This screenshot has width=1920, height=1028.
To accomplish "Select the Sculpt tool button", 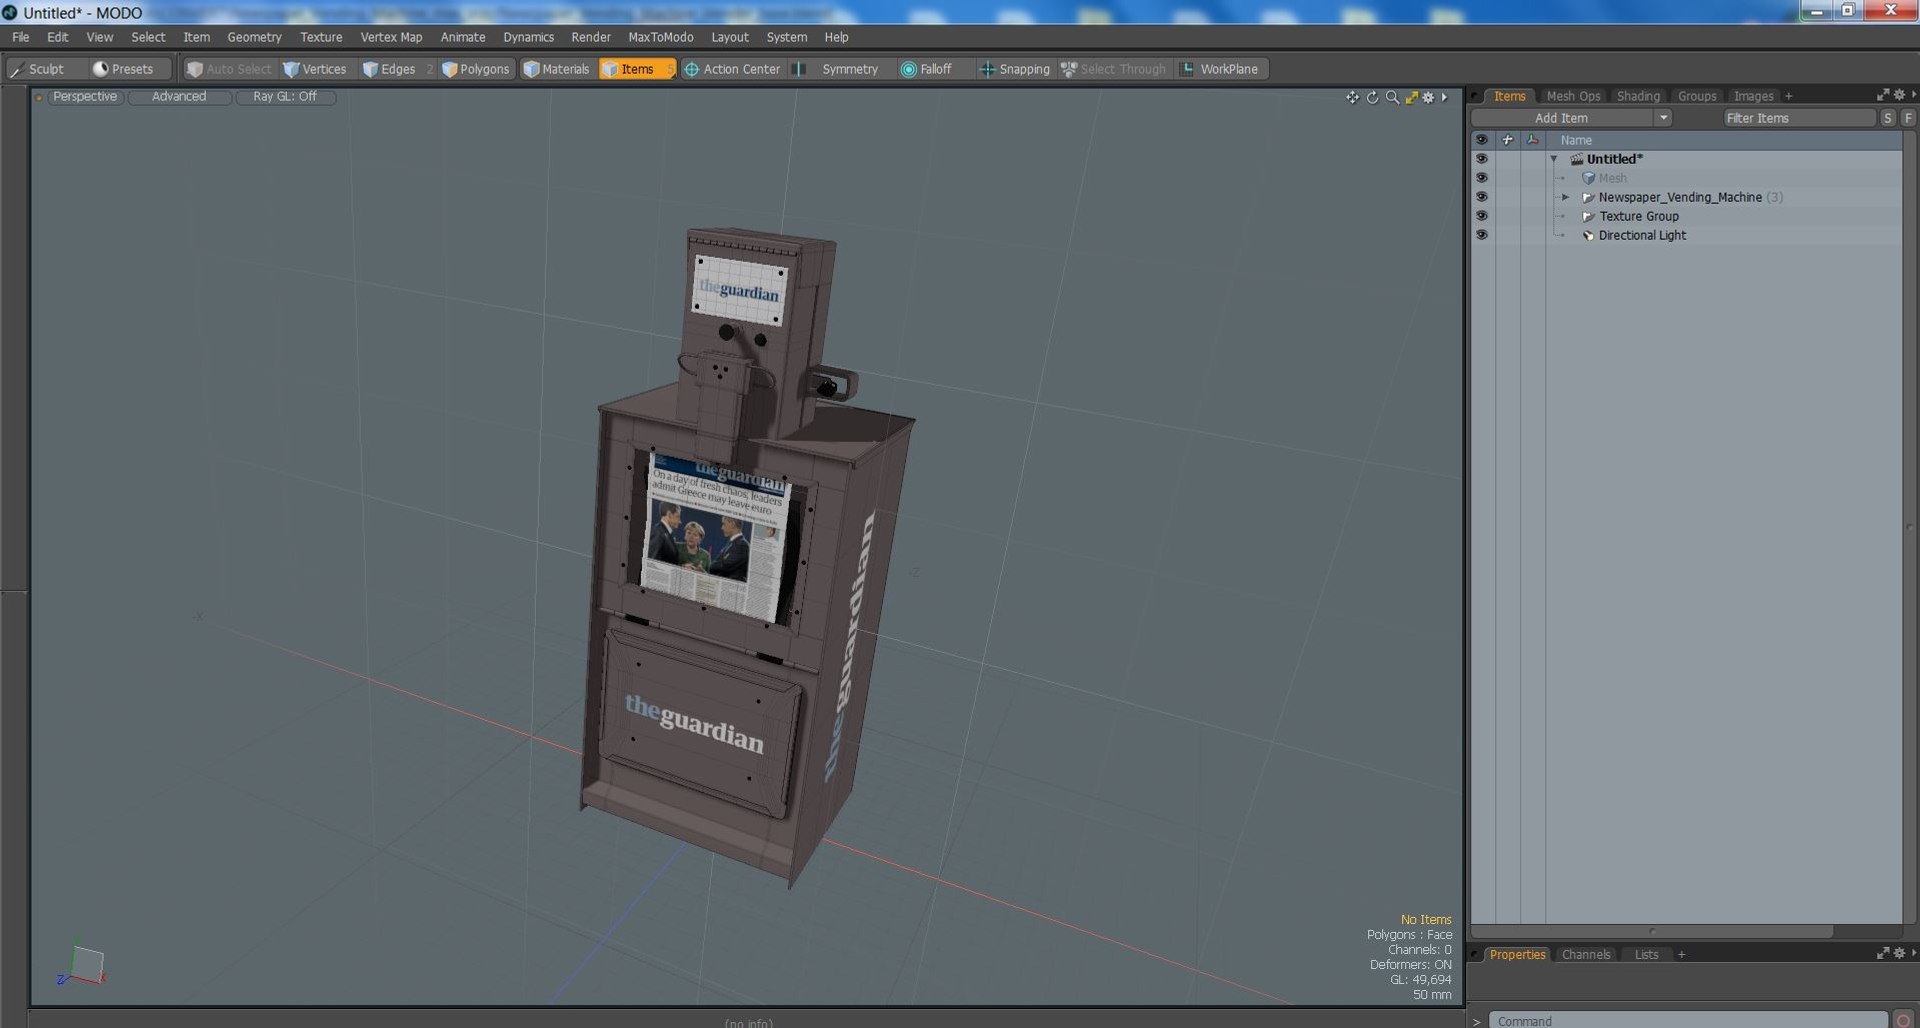I will point(38,69).
